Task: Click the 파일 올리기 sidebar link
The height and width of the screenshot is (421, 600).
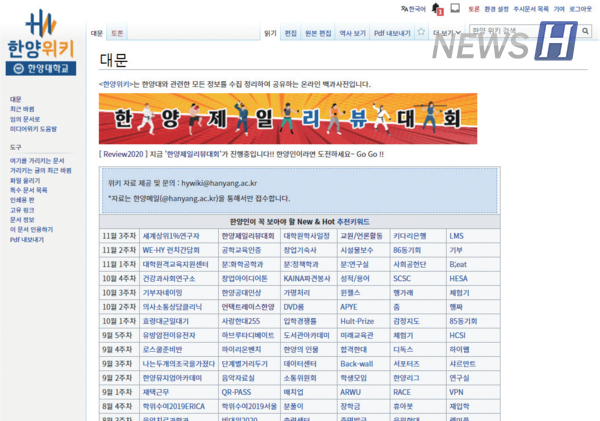Action: [25, 180]
